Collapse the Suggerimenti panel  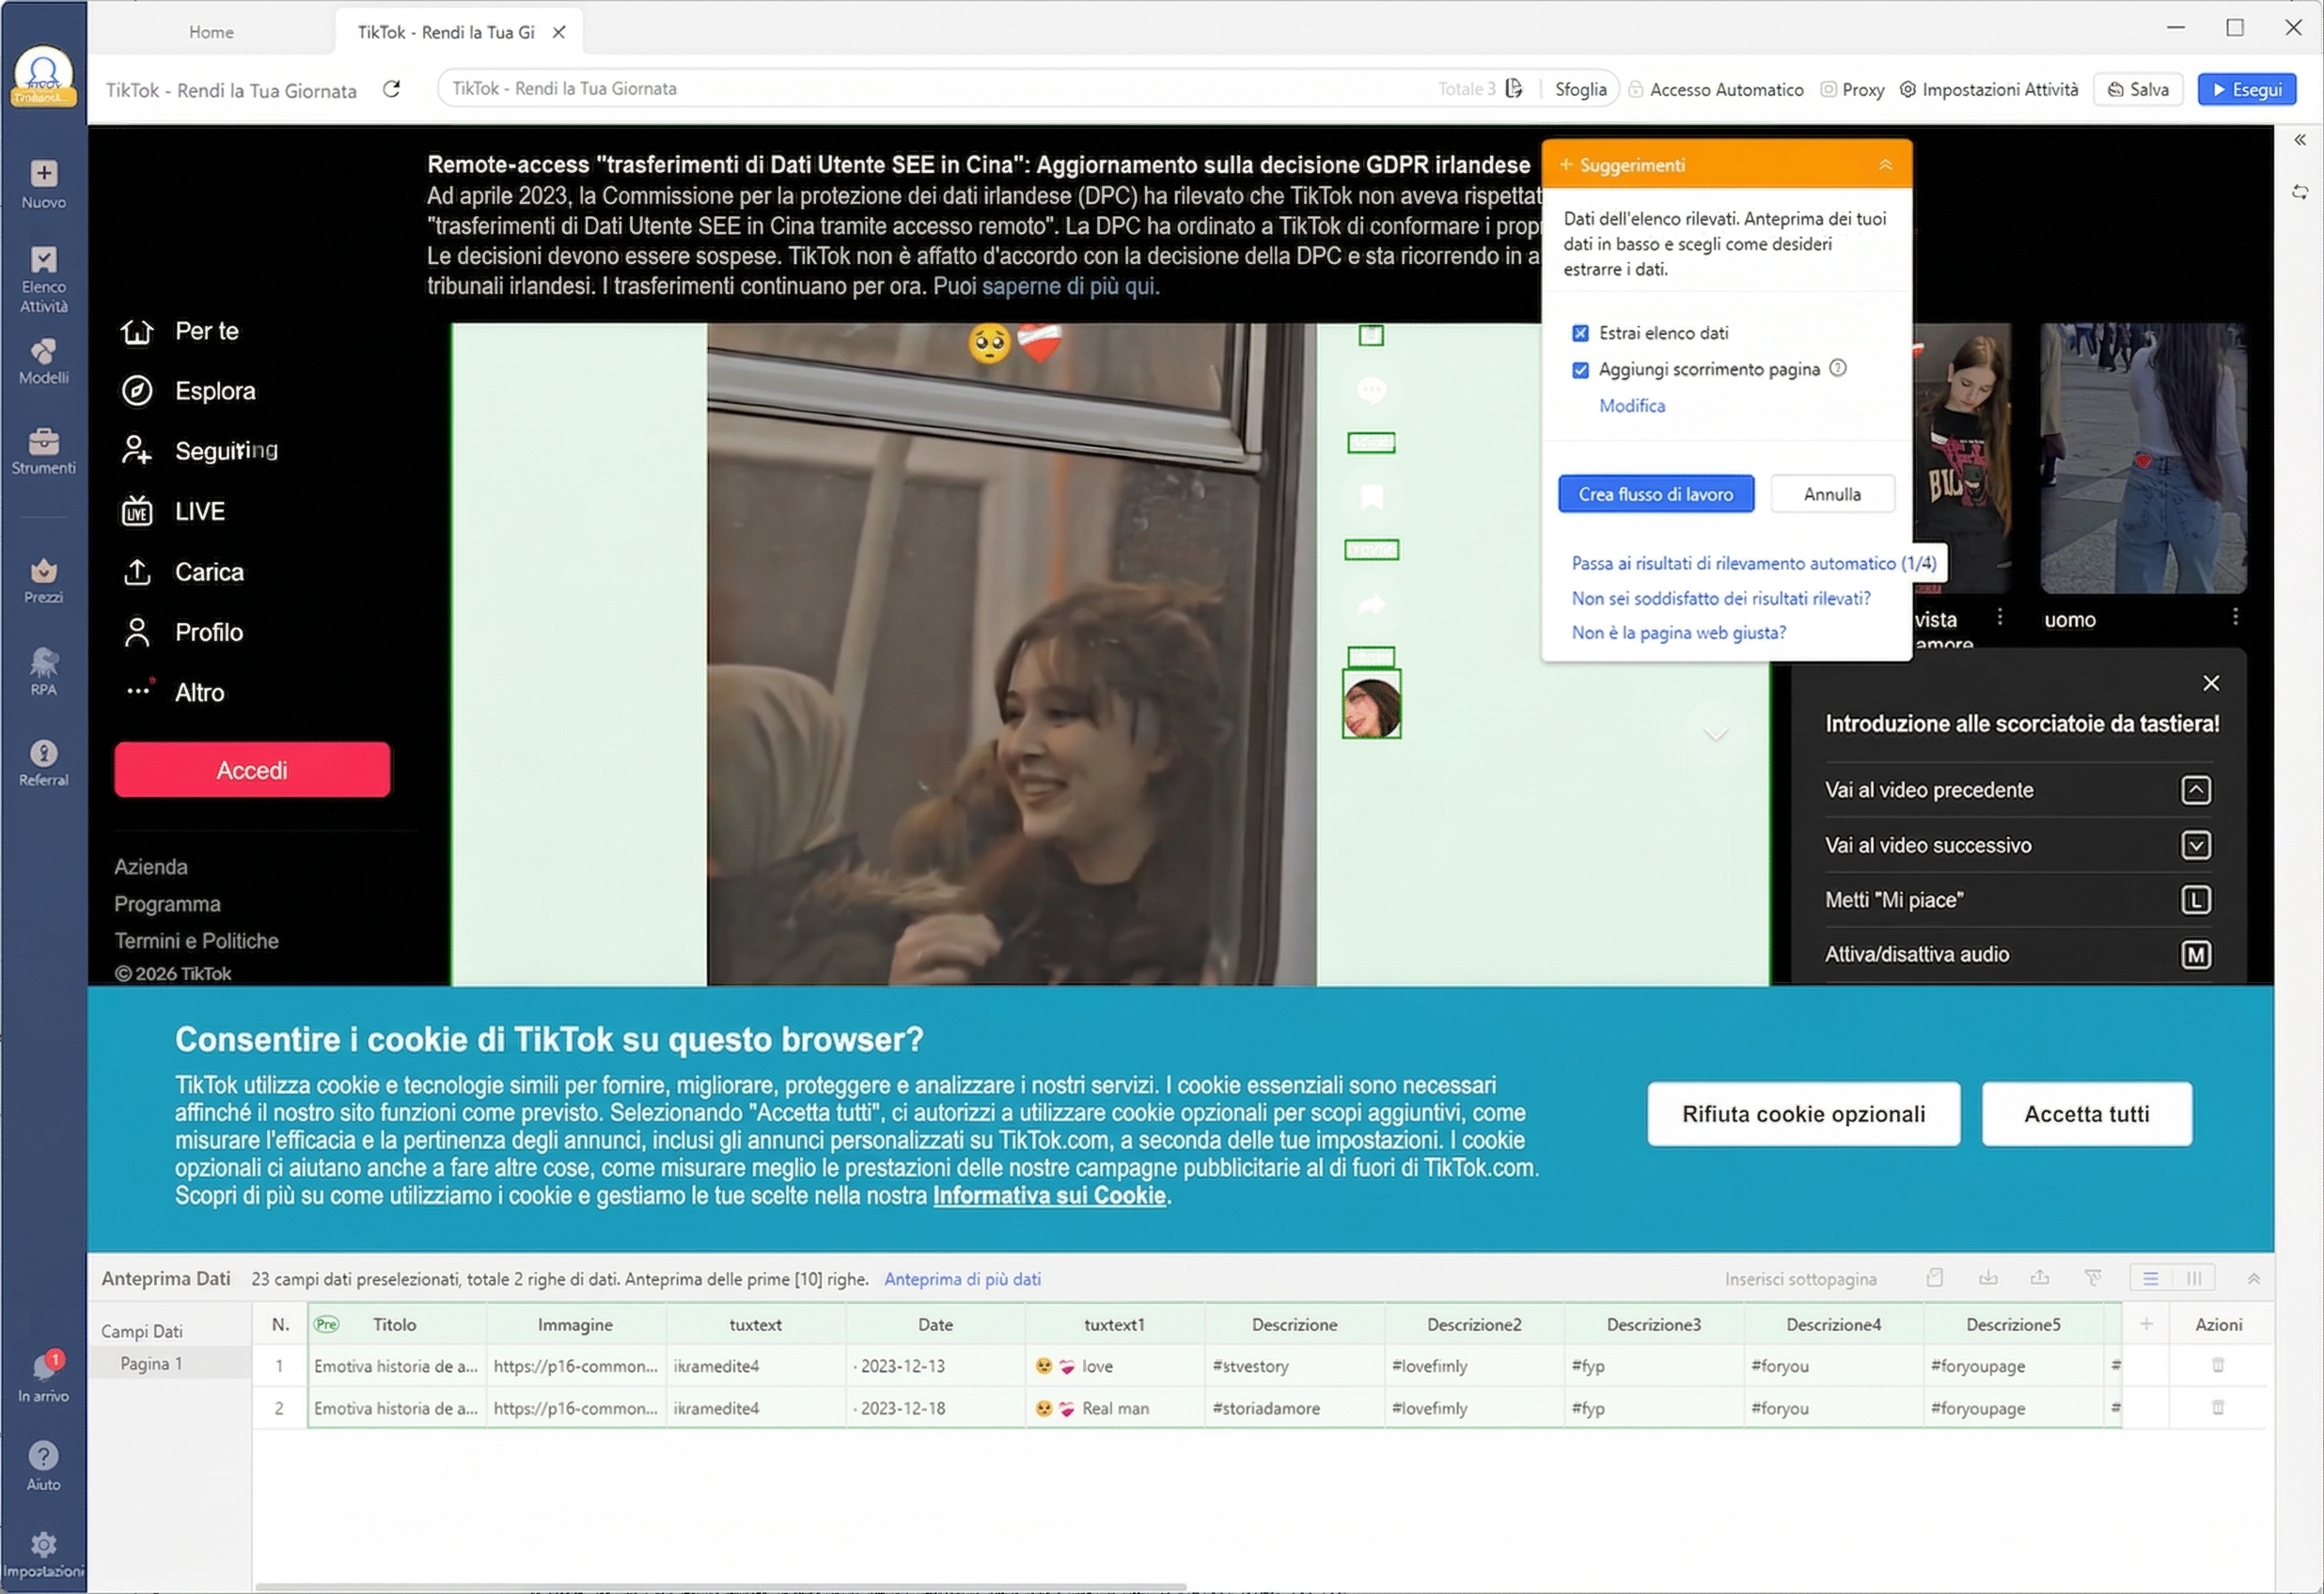coord(1885,165)
